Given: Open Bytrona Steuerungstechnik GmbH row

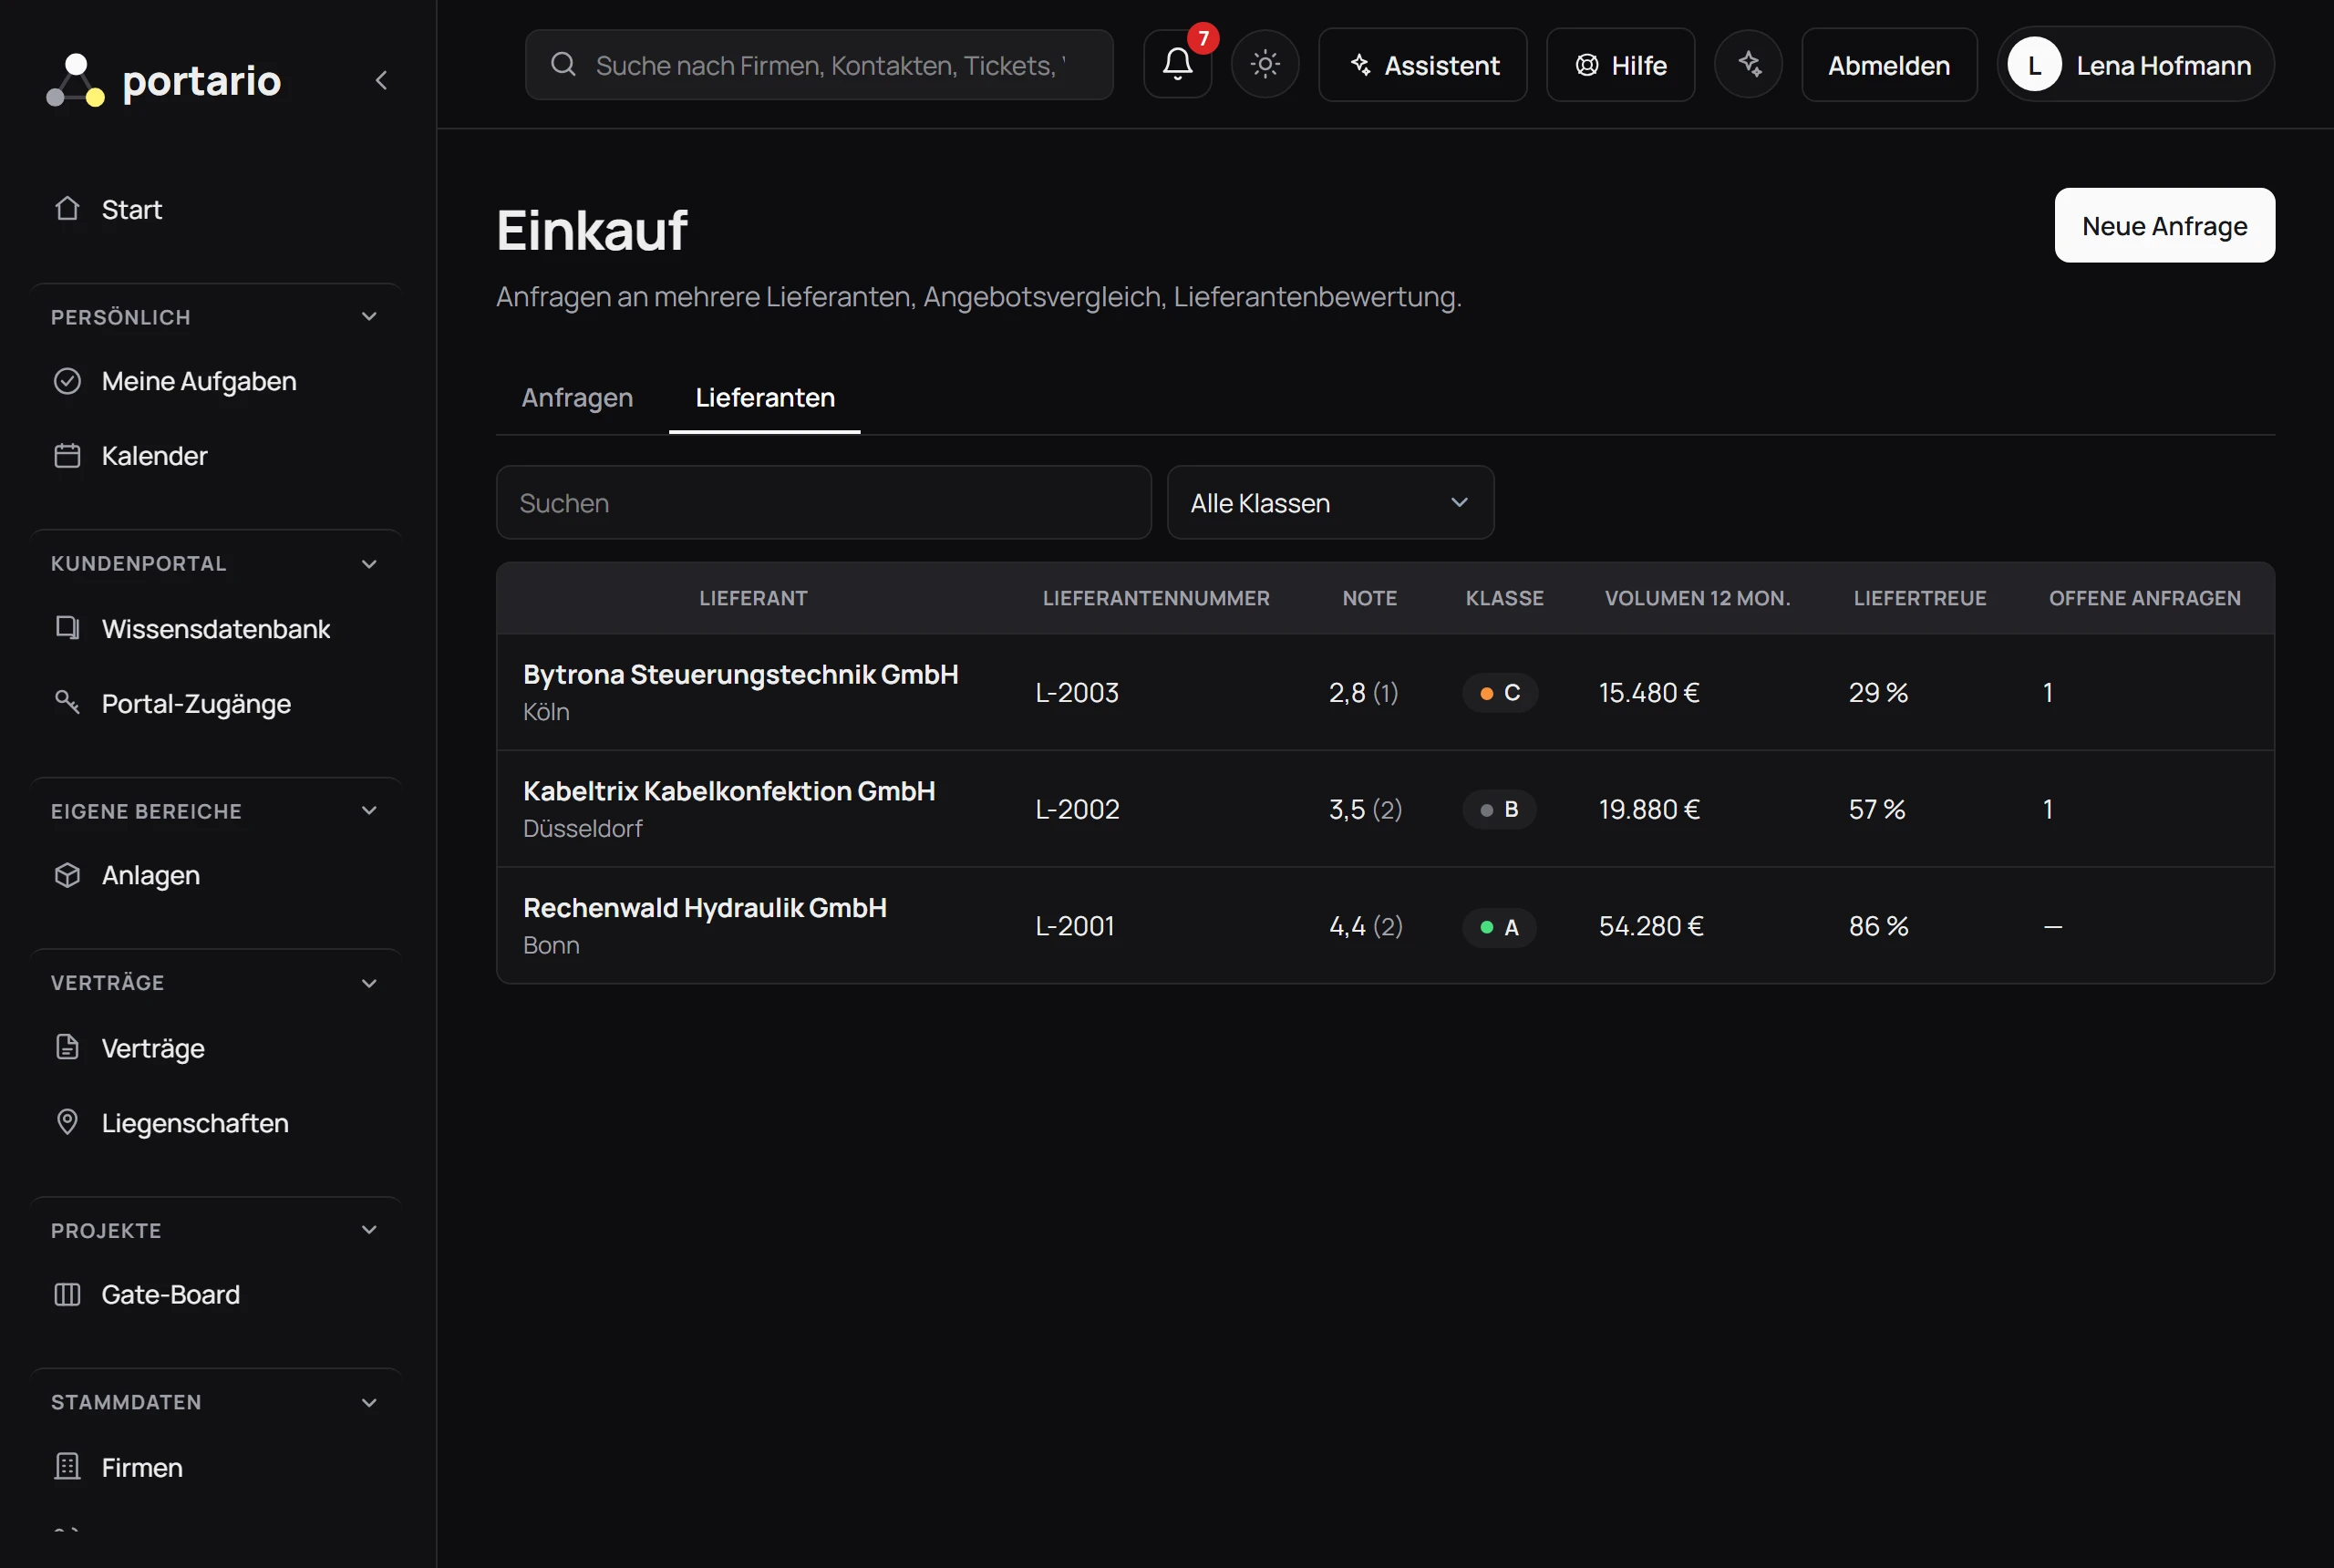Looking at the screenshot, I should click(x=1385, y=692).
